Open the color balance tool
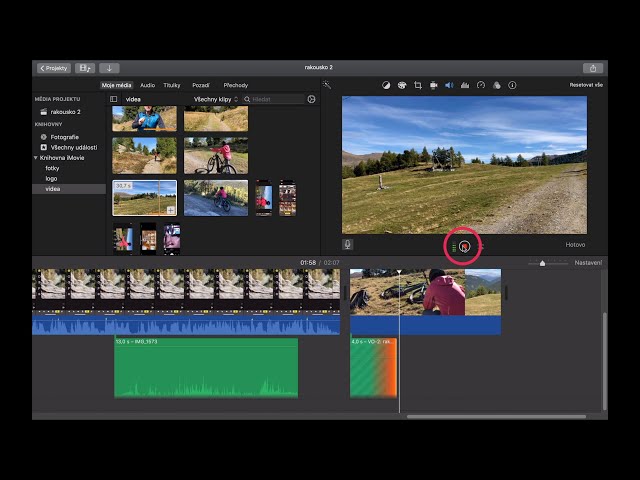Image resolution: width=640 pixels, height=480 pixels. (x=386, y=85)
